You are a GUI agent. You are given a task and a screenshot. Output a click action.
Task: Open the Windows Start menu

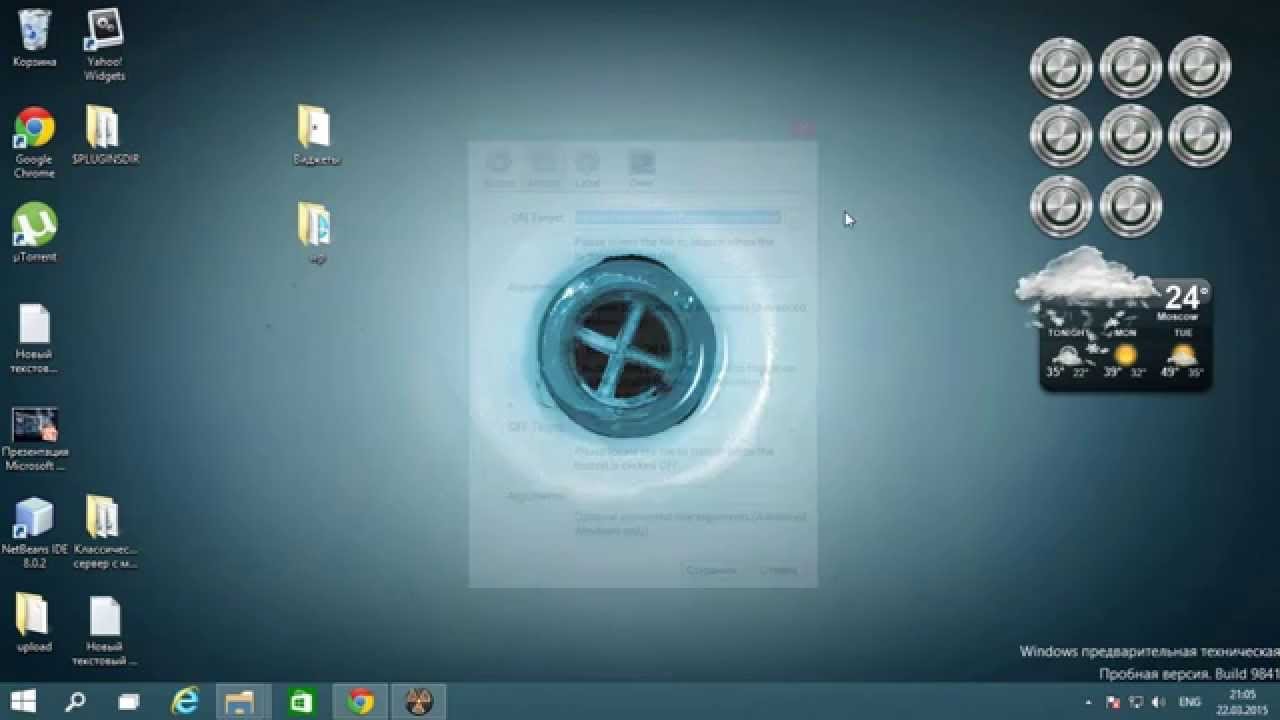[24, 702]
